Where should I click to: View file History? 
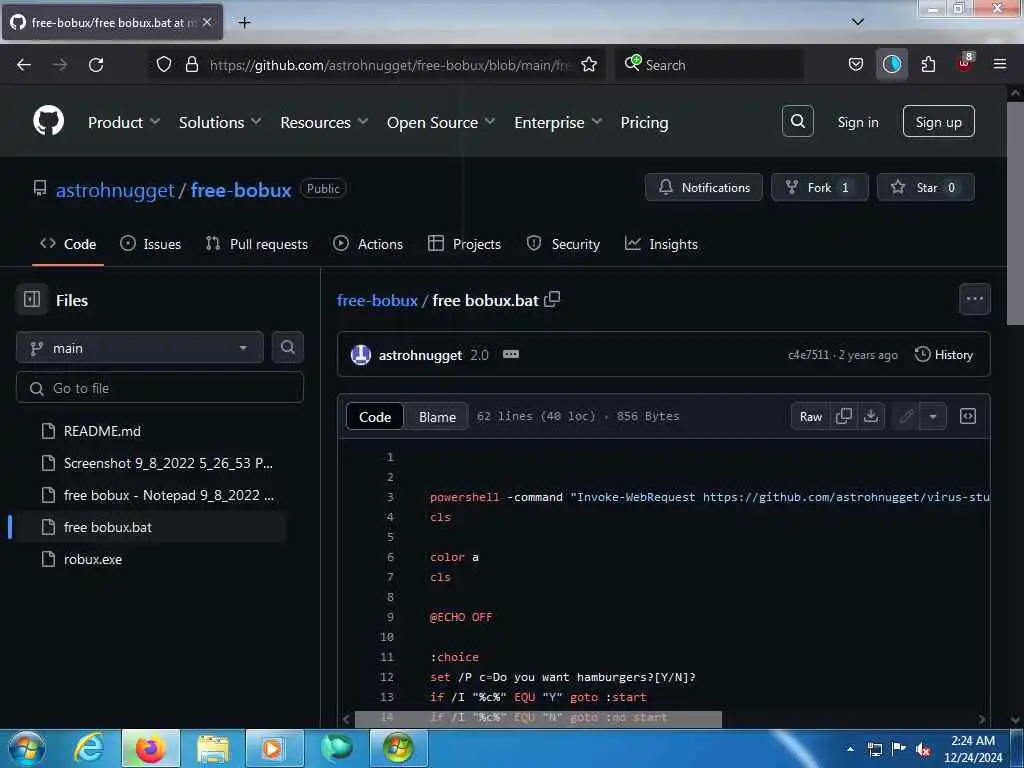944,355
